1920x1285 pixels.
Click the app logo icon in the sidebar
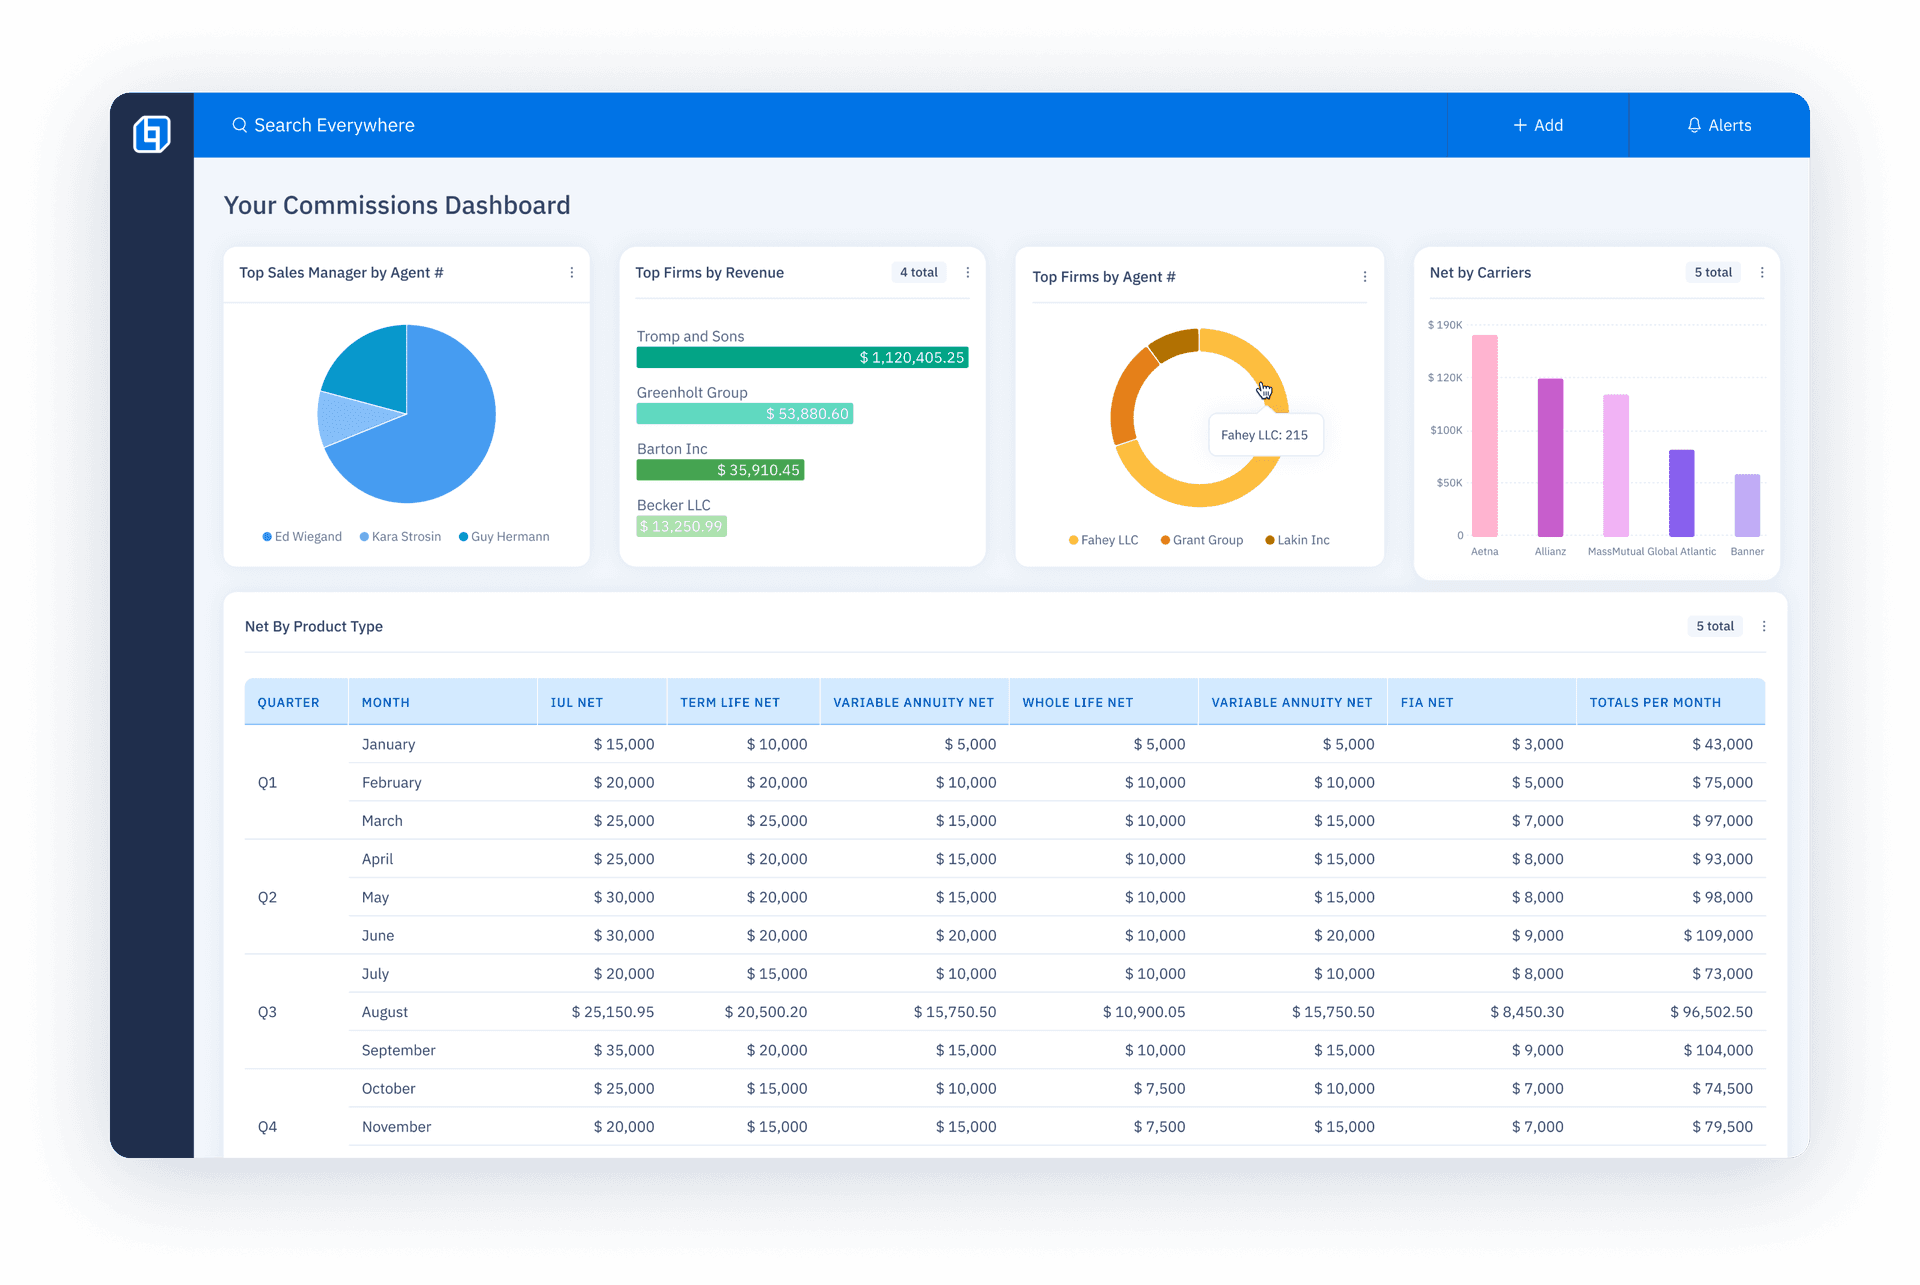click(x=150, y=133)
